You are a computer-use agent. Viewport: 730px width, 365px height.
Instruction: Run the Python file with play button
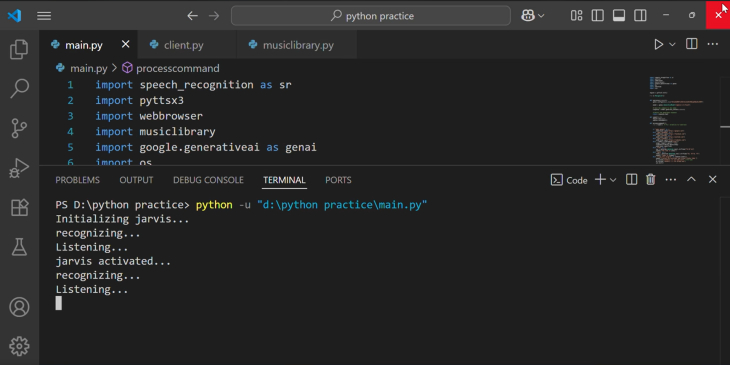tap(658, 44)
